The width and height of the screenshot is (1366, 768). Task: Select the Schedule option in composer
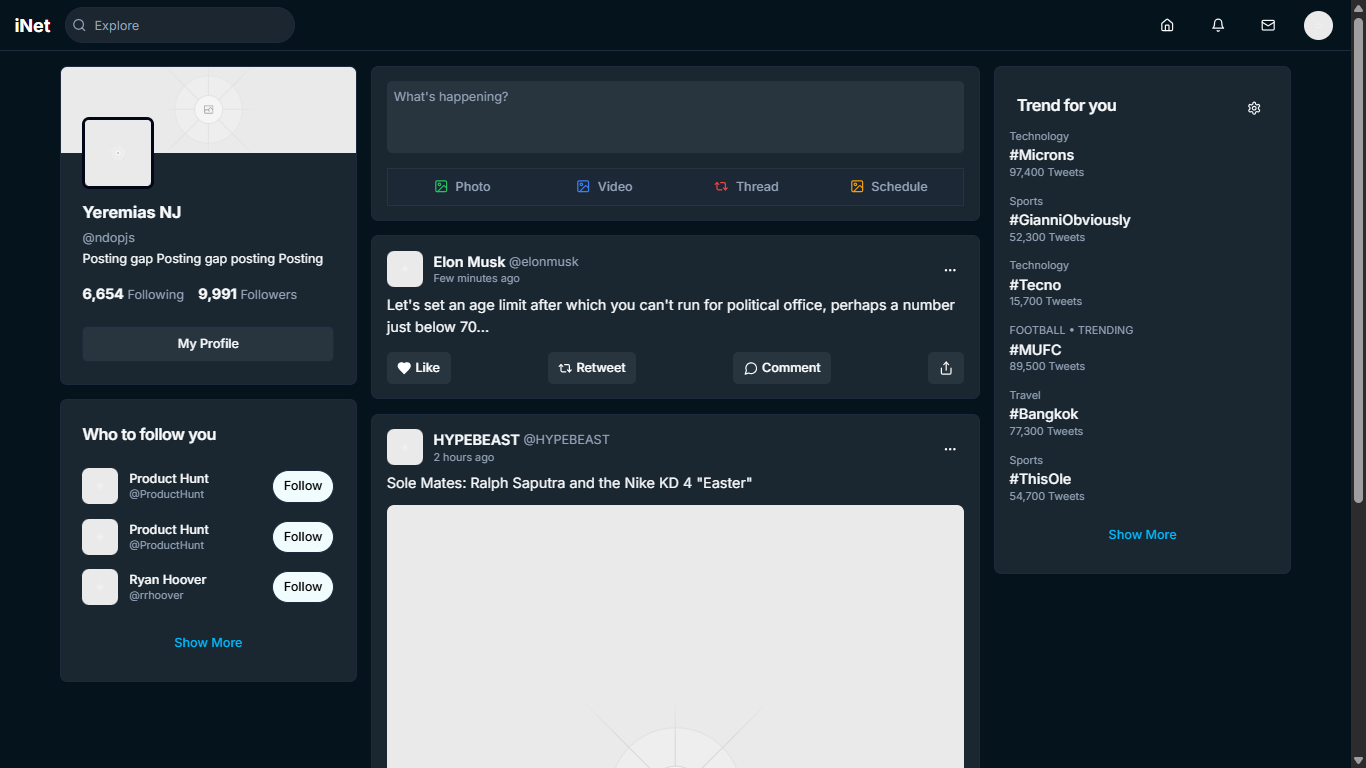pyautogui.click(x=889, y=187)
